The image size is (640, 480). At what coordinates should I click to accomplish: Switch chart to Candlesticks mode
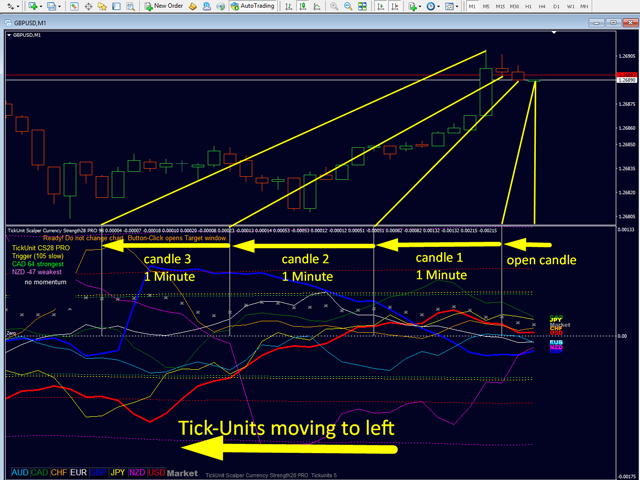click(x=303, y=6)
